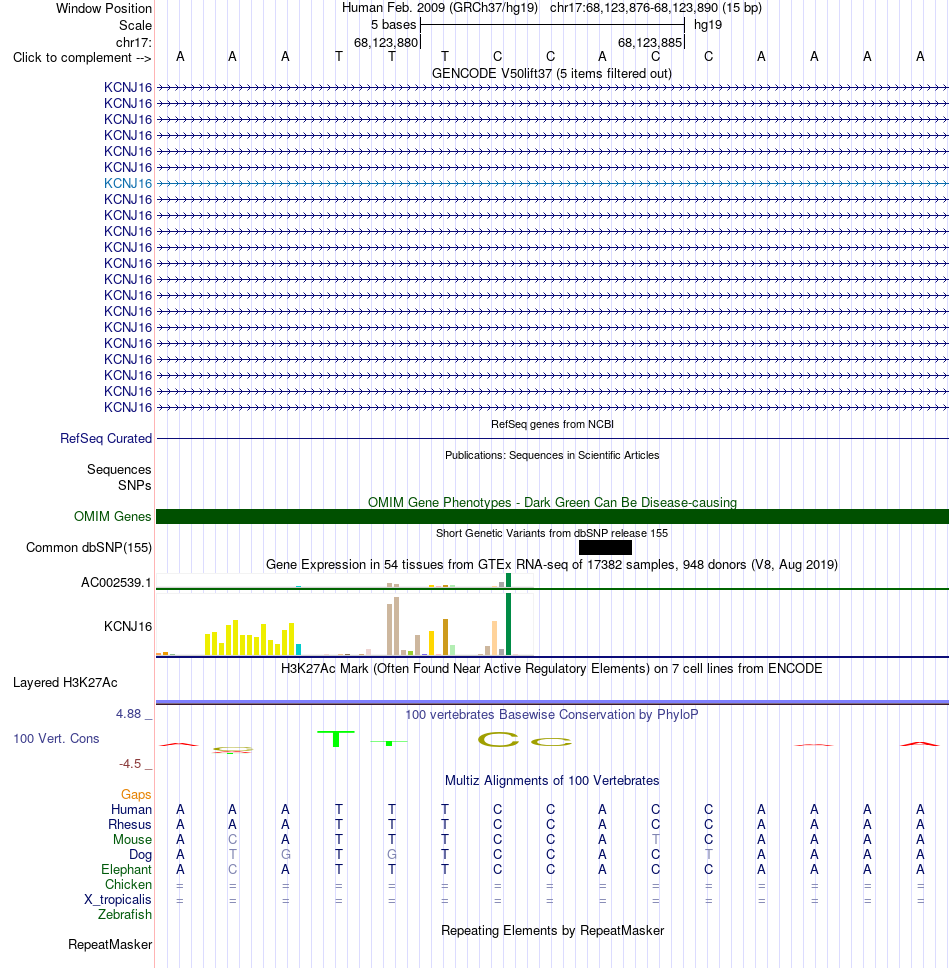This screenshot has width=950, height=968.
Task: Click the 'RefSeq Curated' track label
Action: [106, 438]
